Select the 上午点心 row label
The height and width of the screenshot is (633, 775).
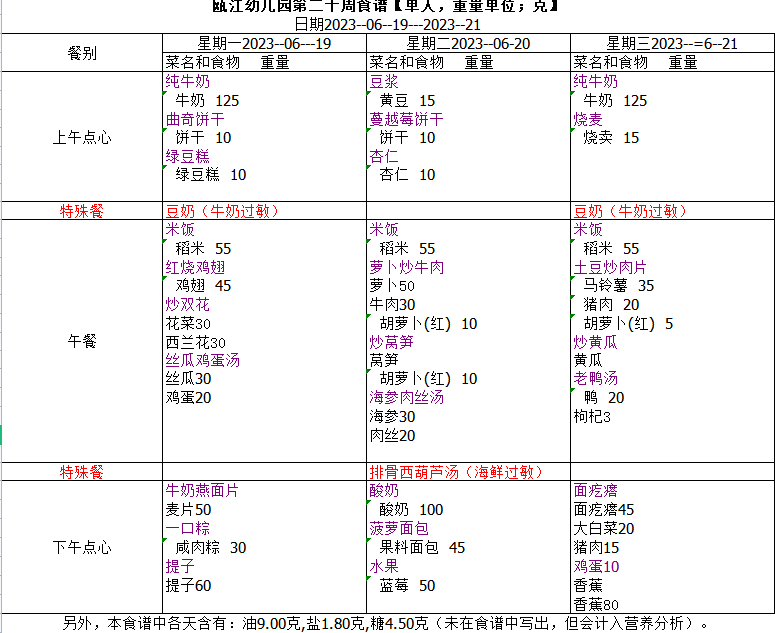(x=82, y=137)
